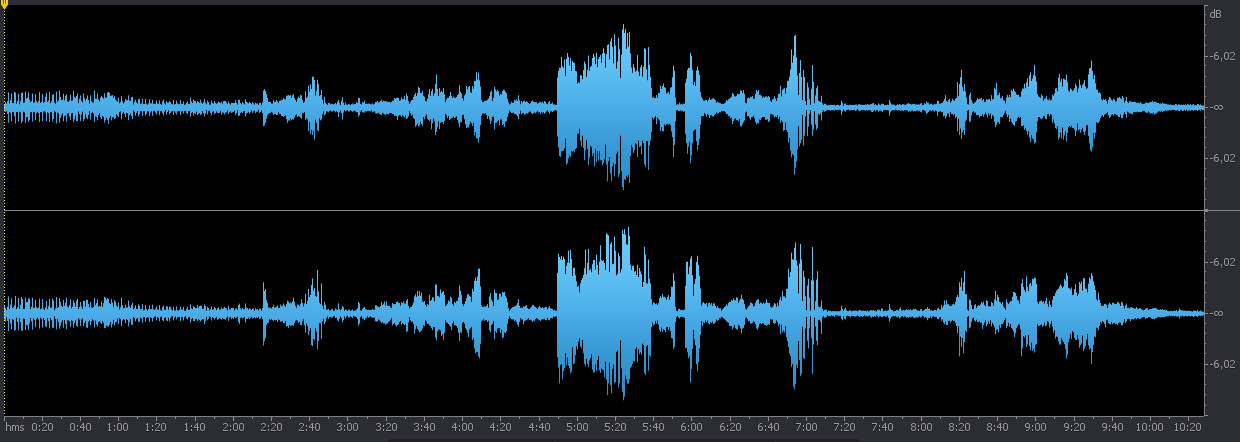
Task: Click the hms time format label
Action: [x=14, y=427]
